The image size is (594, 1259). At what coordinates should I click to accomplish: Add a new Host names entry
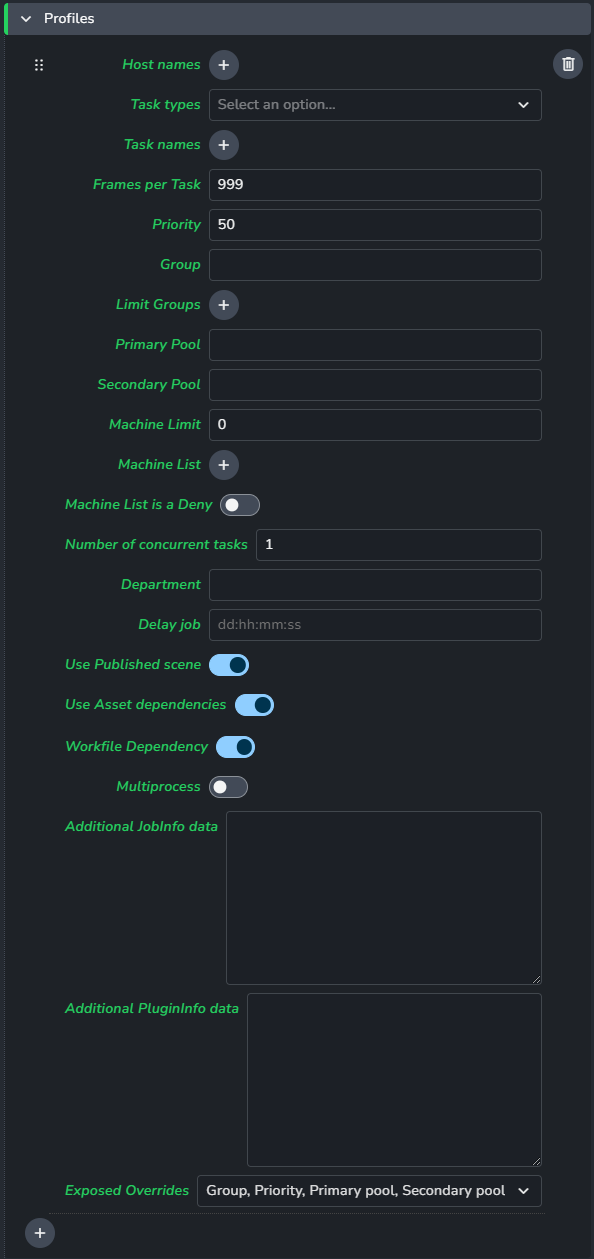coord(224,65)
